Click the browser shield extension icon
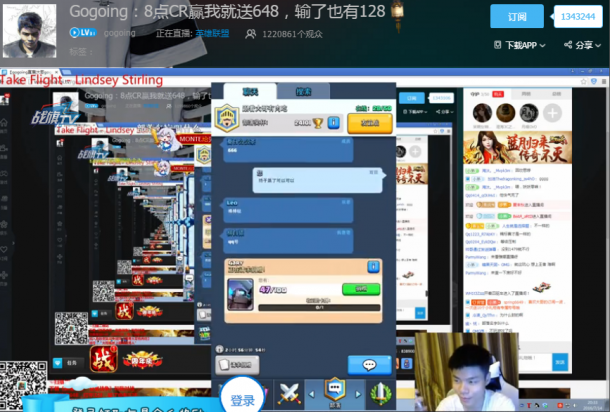The width and height of the screenshot is (610, 412). pos(594,81)
